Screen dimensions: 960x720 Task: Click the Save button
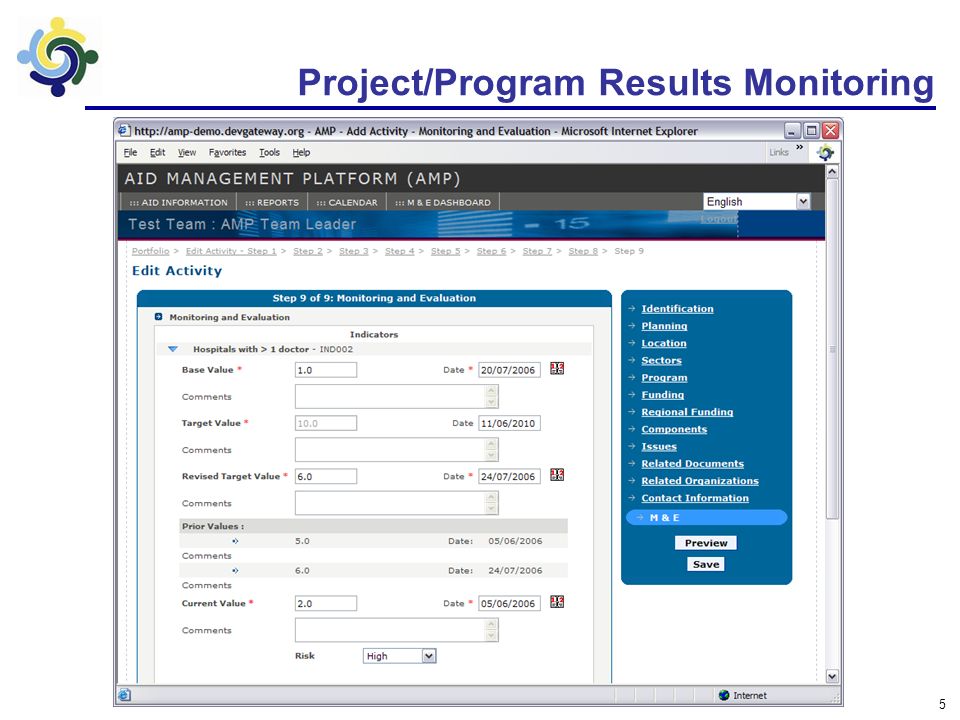(x=706, y=564)
